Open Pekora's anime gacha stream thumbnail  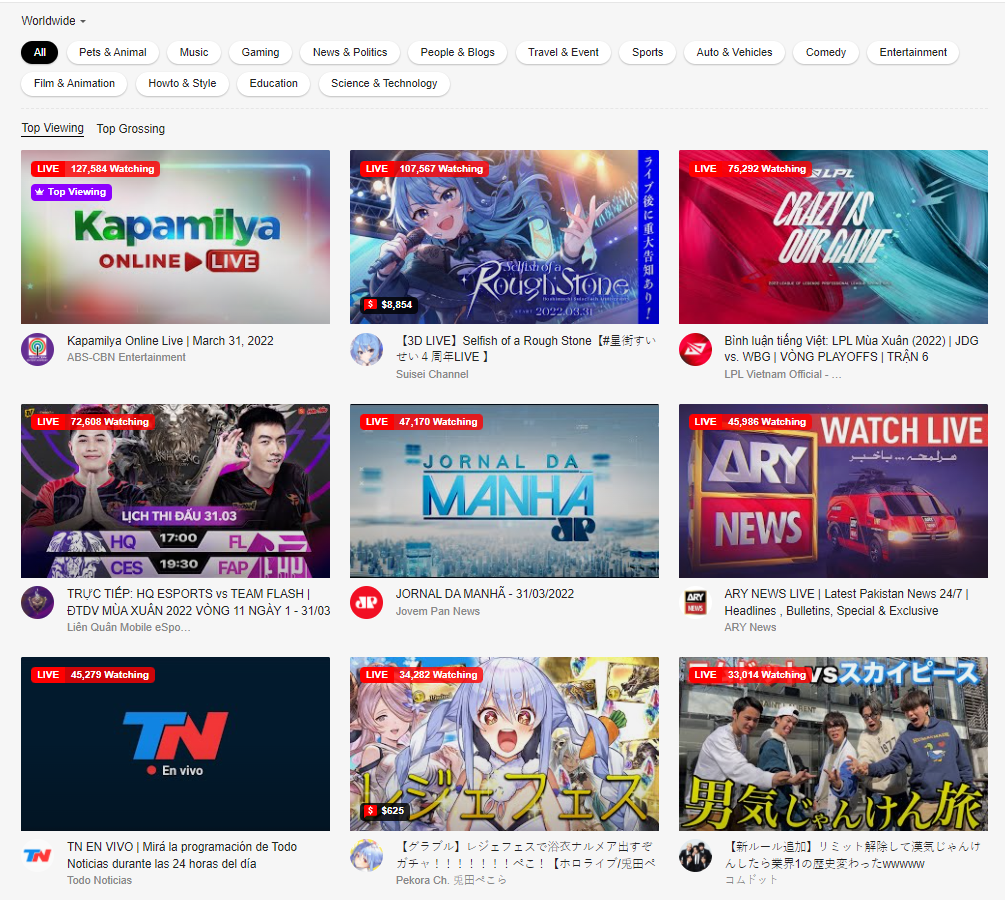504,744
